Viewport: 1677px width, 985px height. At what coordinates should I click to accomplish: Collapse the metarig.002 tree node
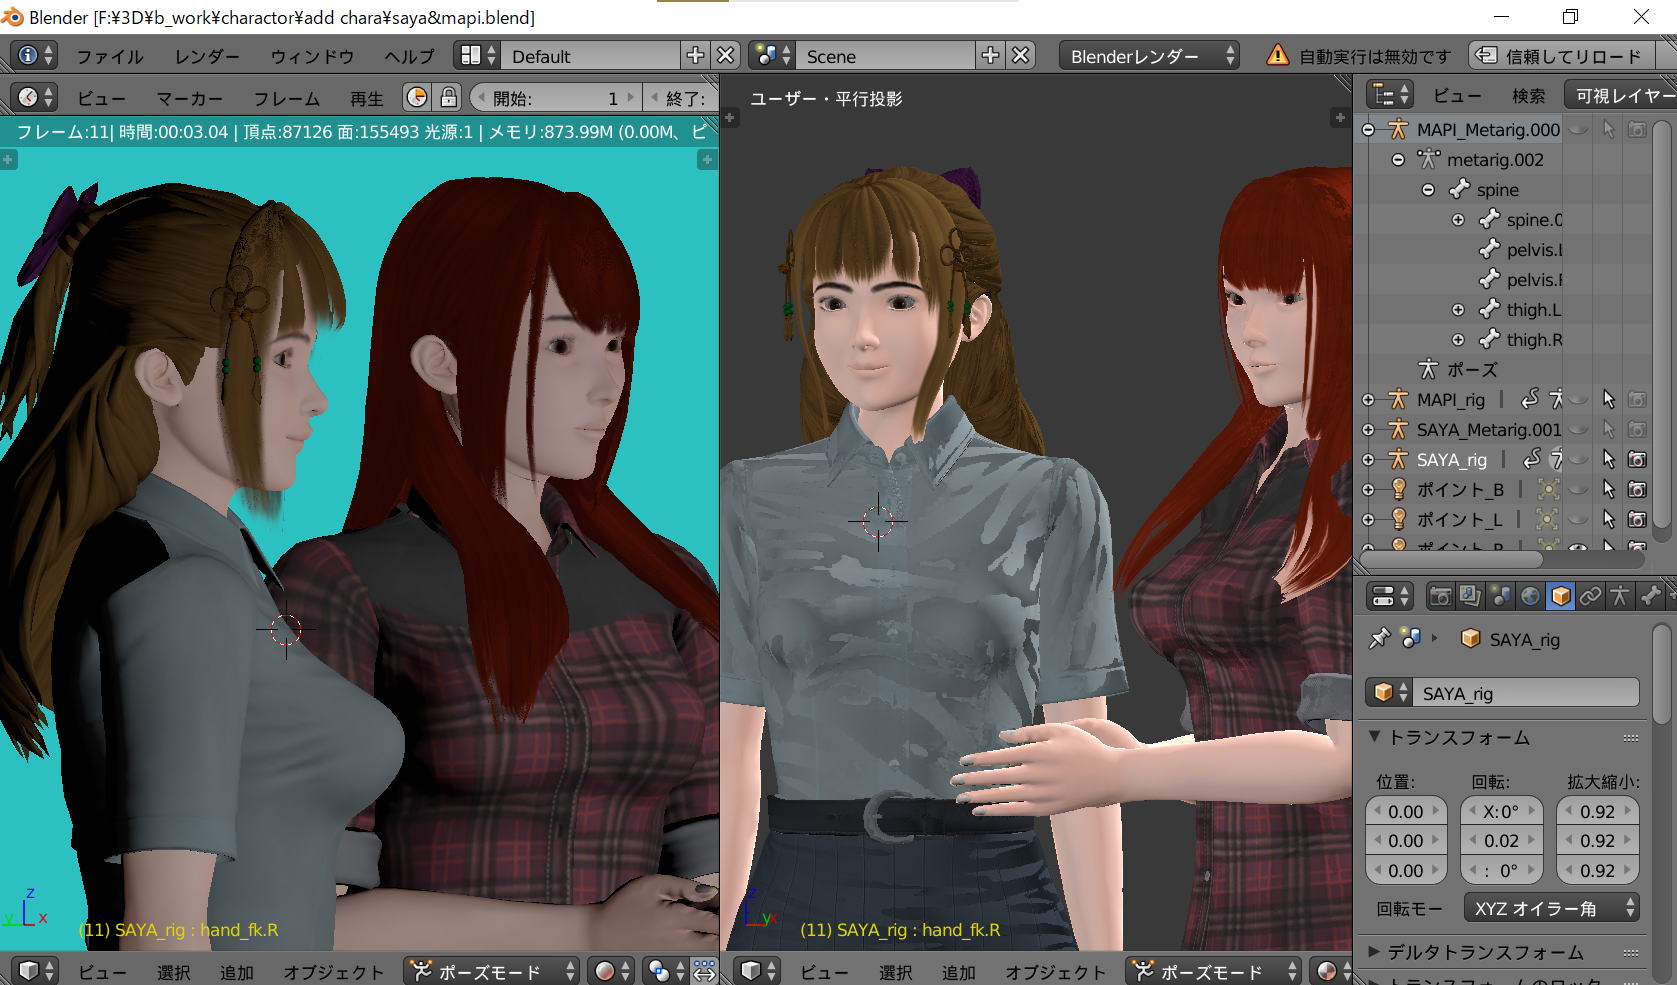coord(1398,160)
